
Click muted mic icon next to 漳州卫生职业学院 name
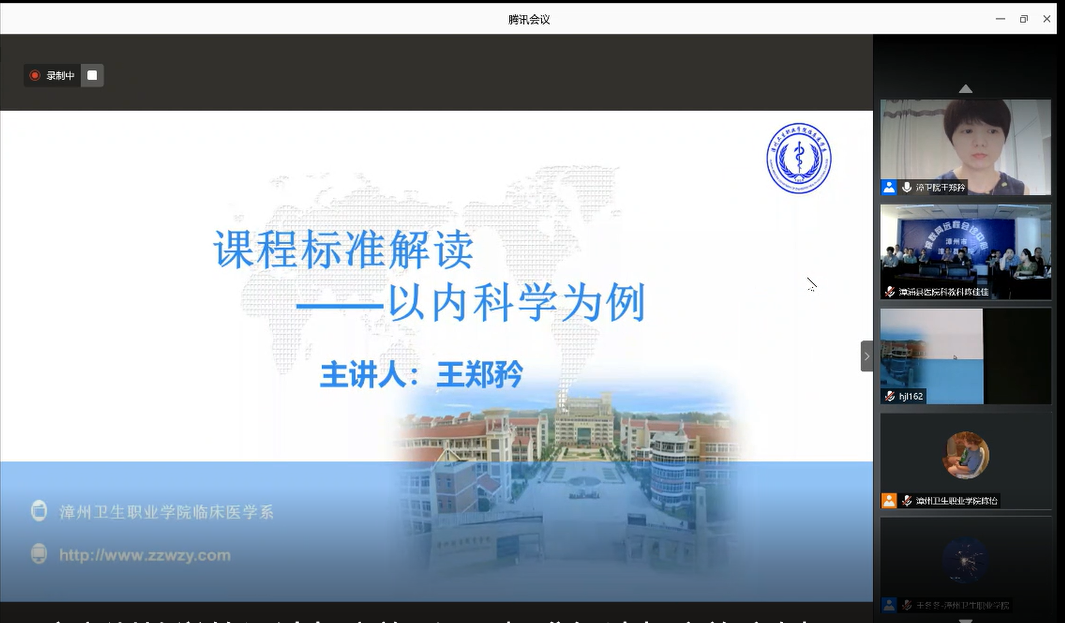point(907,500)
